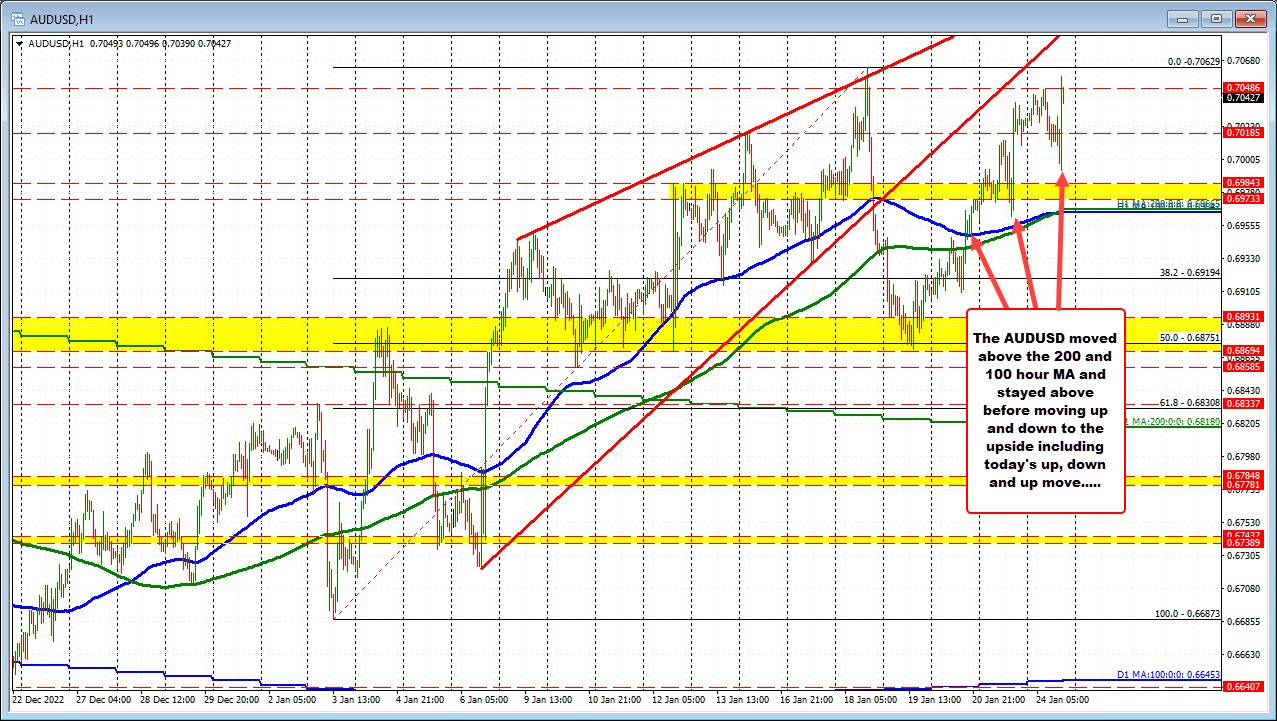Viewport: 1277px width, 721px height.
Task: Select the 50.0 Fibonacci retracement label
Action: pos(1188,338)
